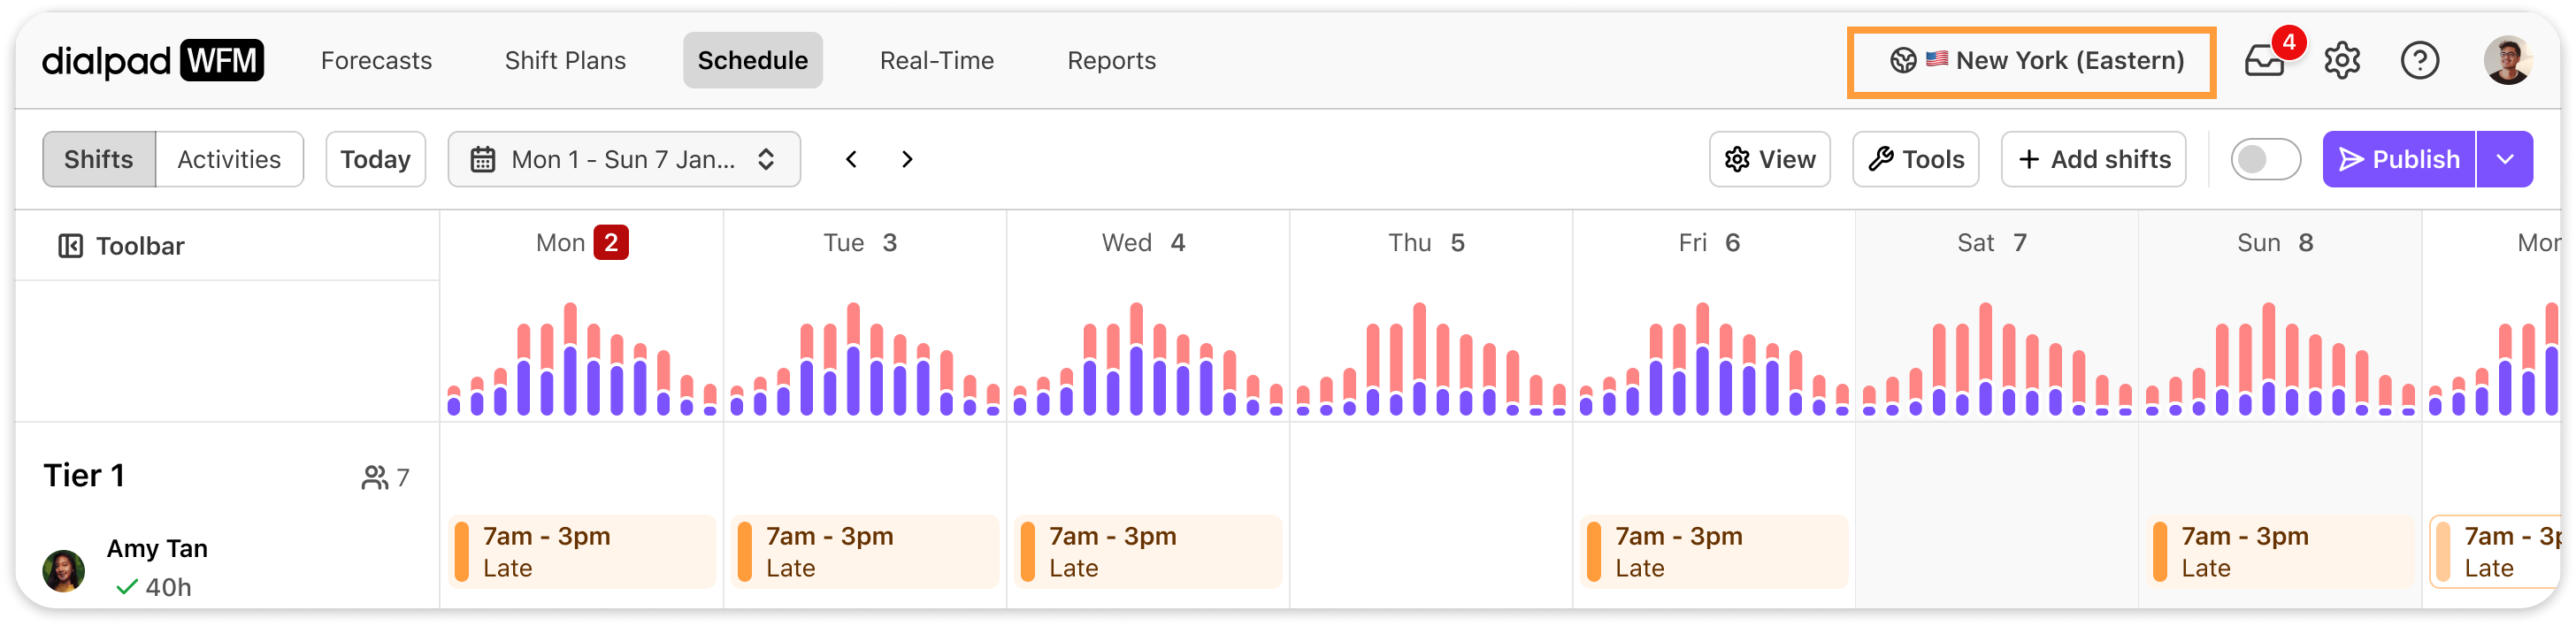Screen dimensions: 2576x626
Task: Go to the previous week arrow
Action: coord(851,159)
